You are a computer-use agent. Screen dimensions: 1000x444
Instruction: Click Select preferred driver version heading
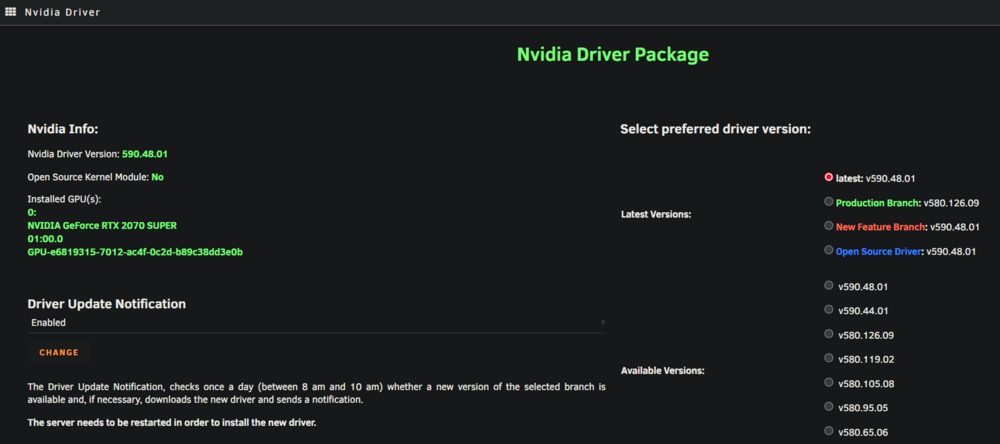(x=716, y=130)
